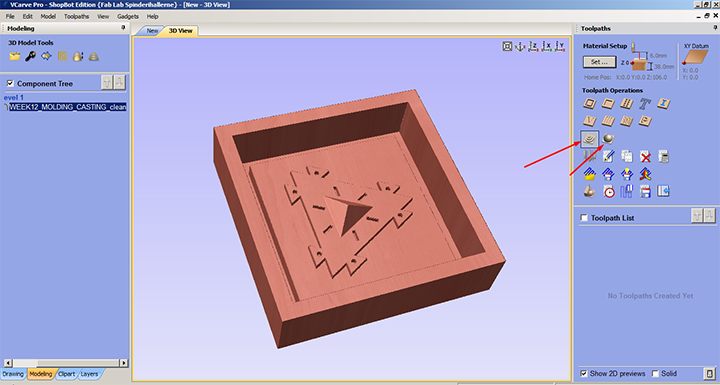The image size is (720, 385).
Task: Open the Help menu
Action: pos(152,17)
